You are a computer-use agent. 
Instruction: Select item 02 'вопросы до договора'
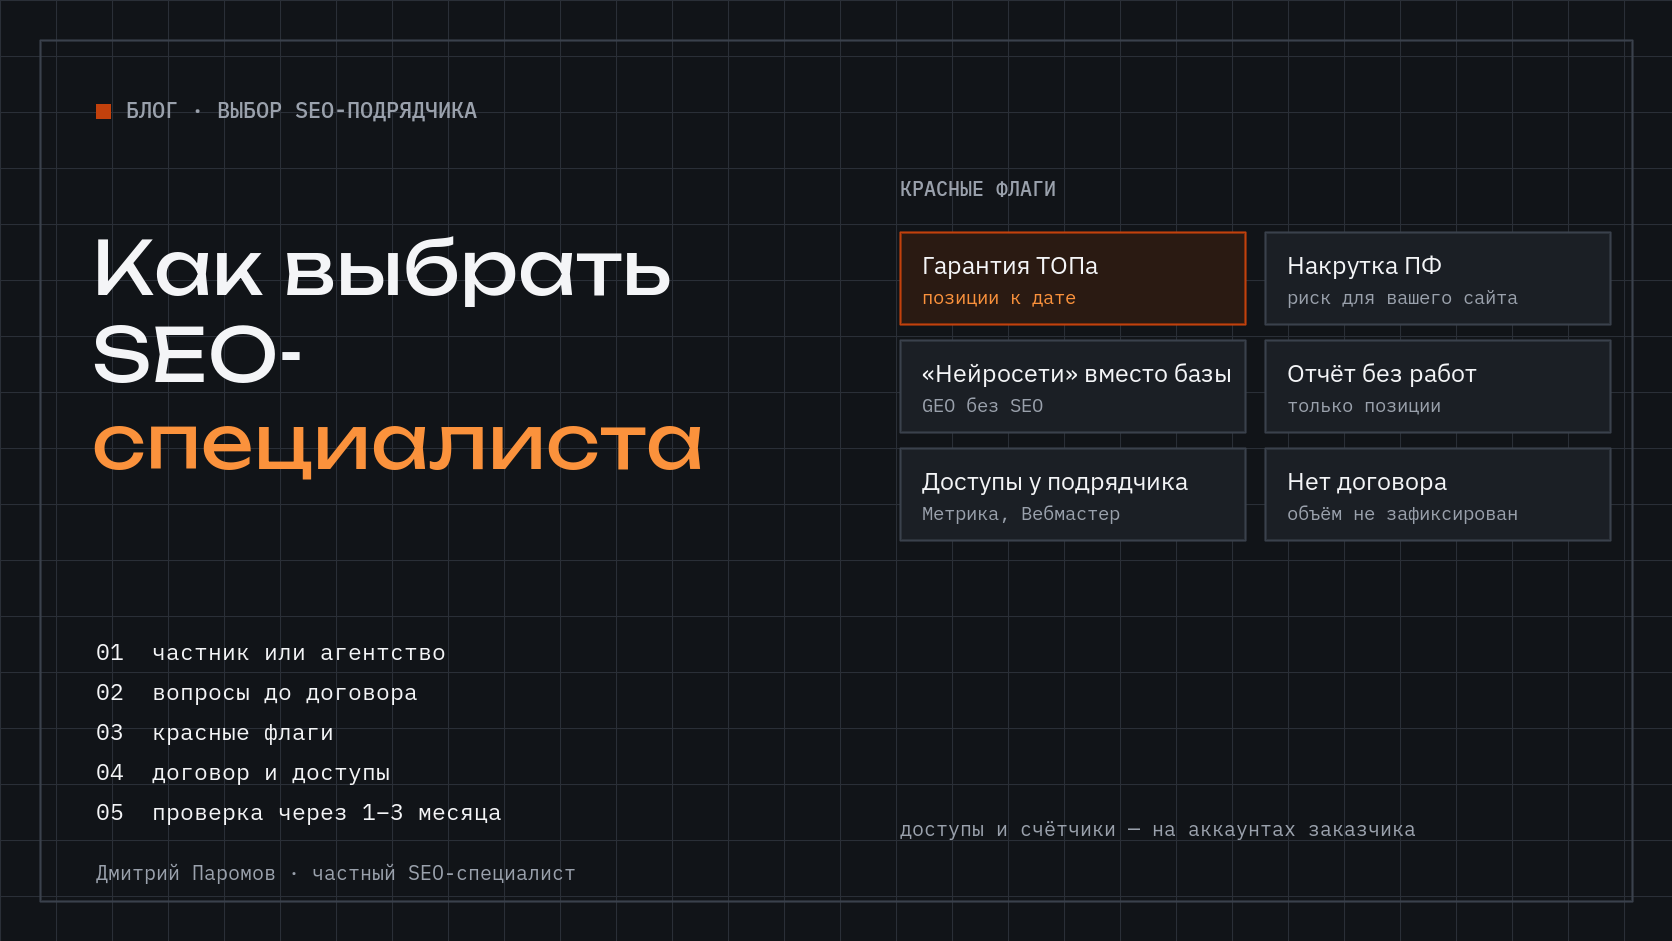[x=257, y=693]
